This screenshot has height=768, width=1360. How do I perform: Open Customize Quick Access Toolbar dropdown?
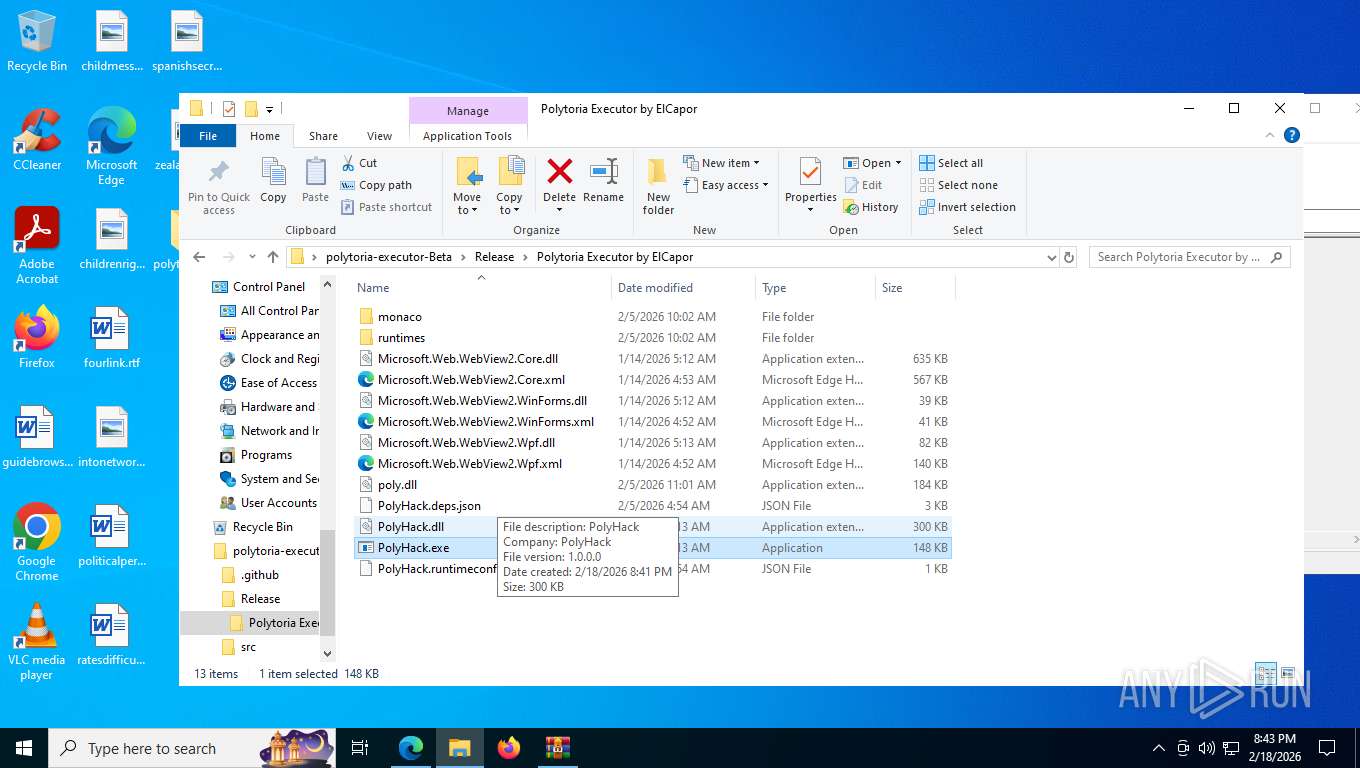click(x=269, y=109)
